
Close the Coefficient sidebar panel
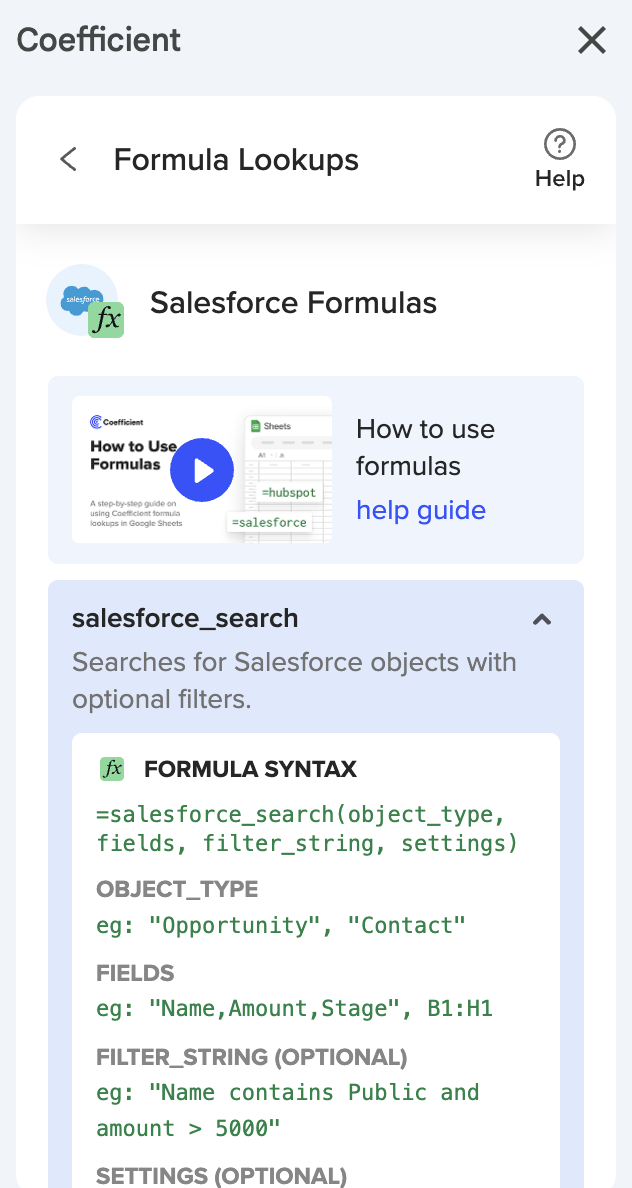(592, 40)
